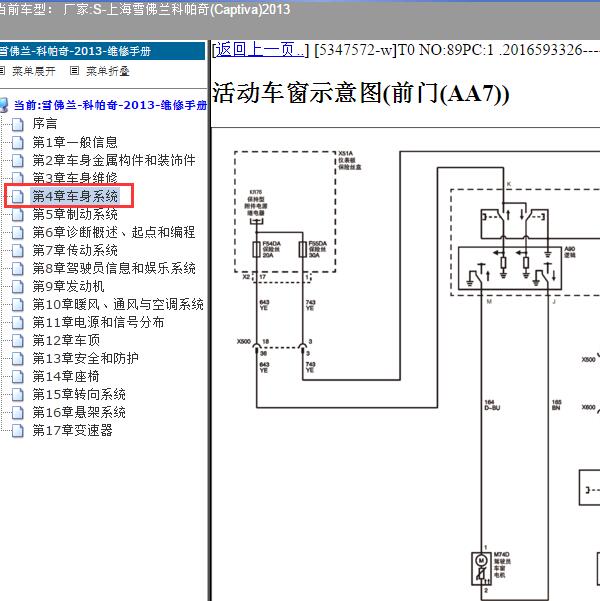600x601 pixels.
Task: Click the 164 D-BU wire label
Action: pyautogui.click(x=492, y=405)
